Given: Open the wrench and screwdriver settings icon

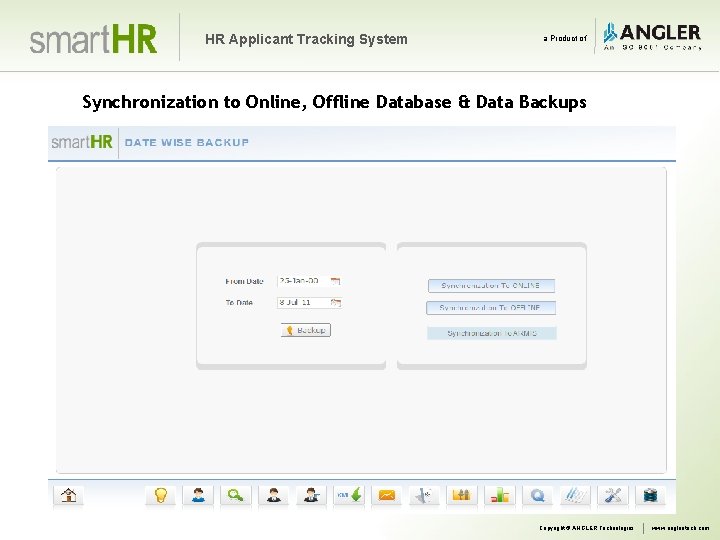Looking at the screenshot, I should click(613, 496).
